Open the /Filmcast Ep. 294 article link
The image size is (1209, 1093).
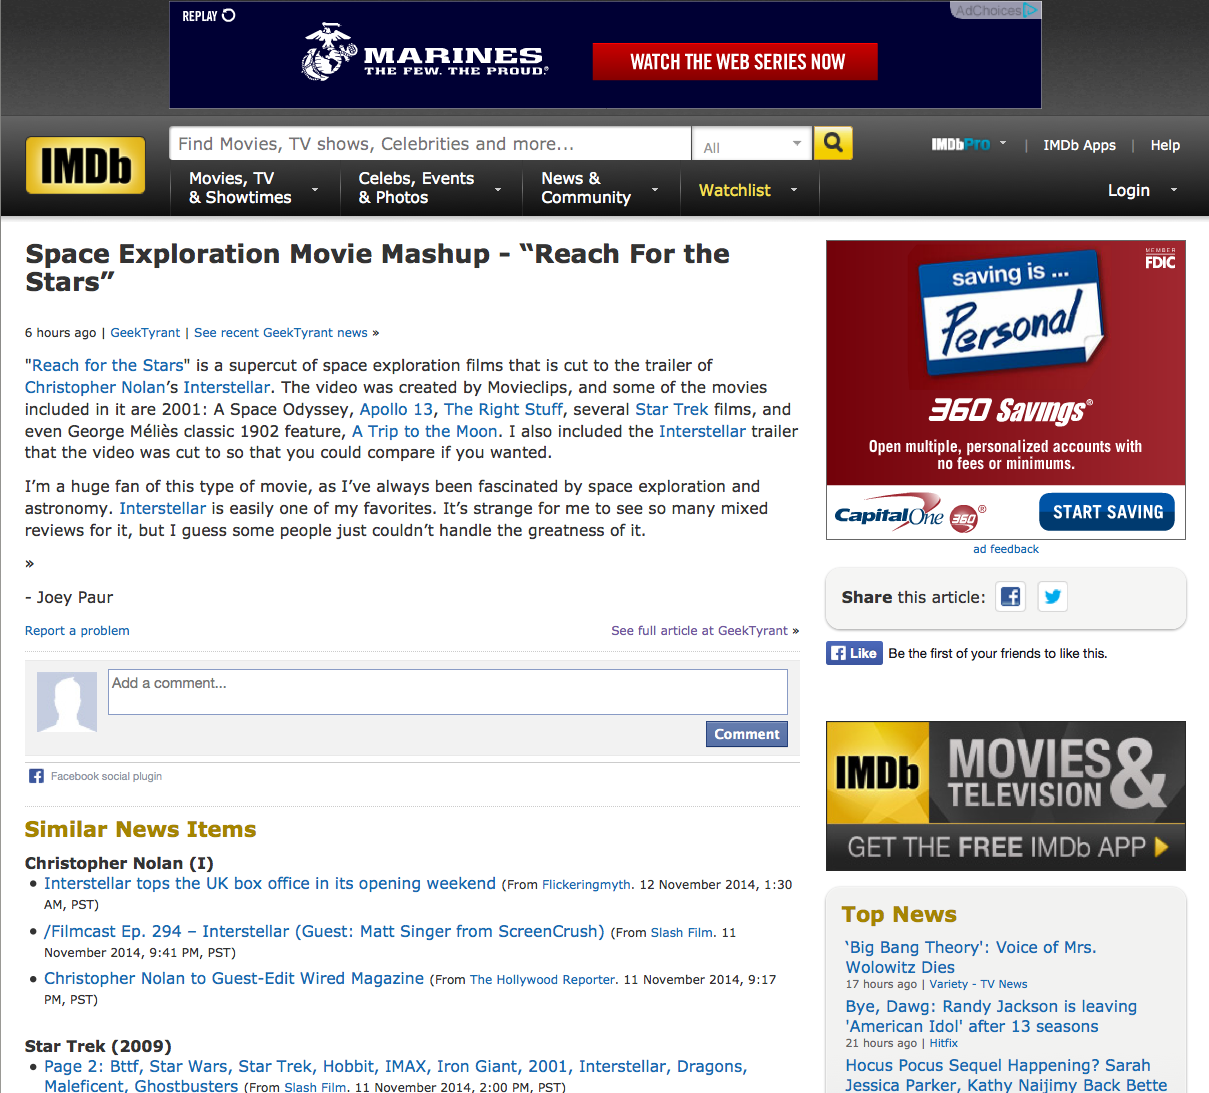click(324, 931)
